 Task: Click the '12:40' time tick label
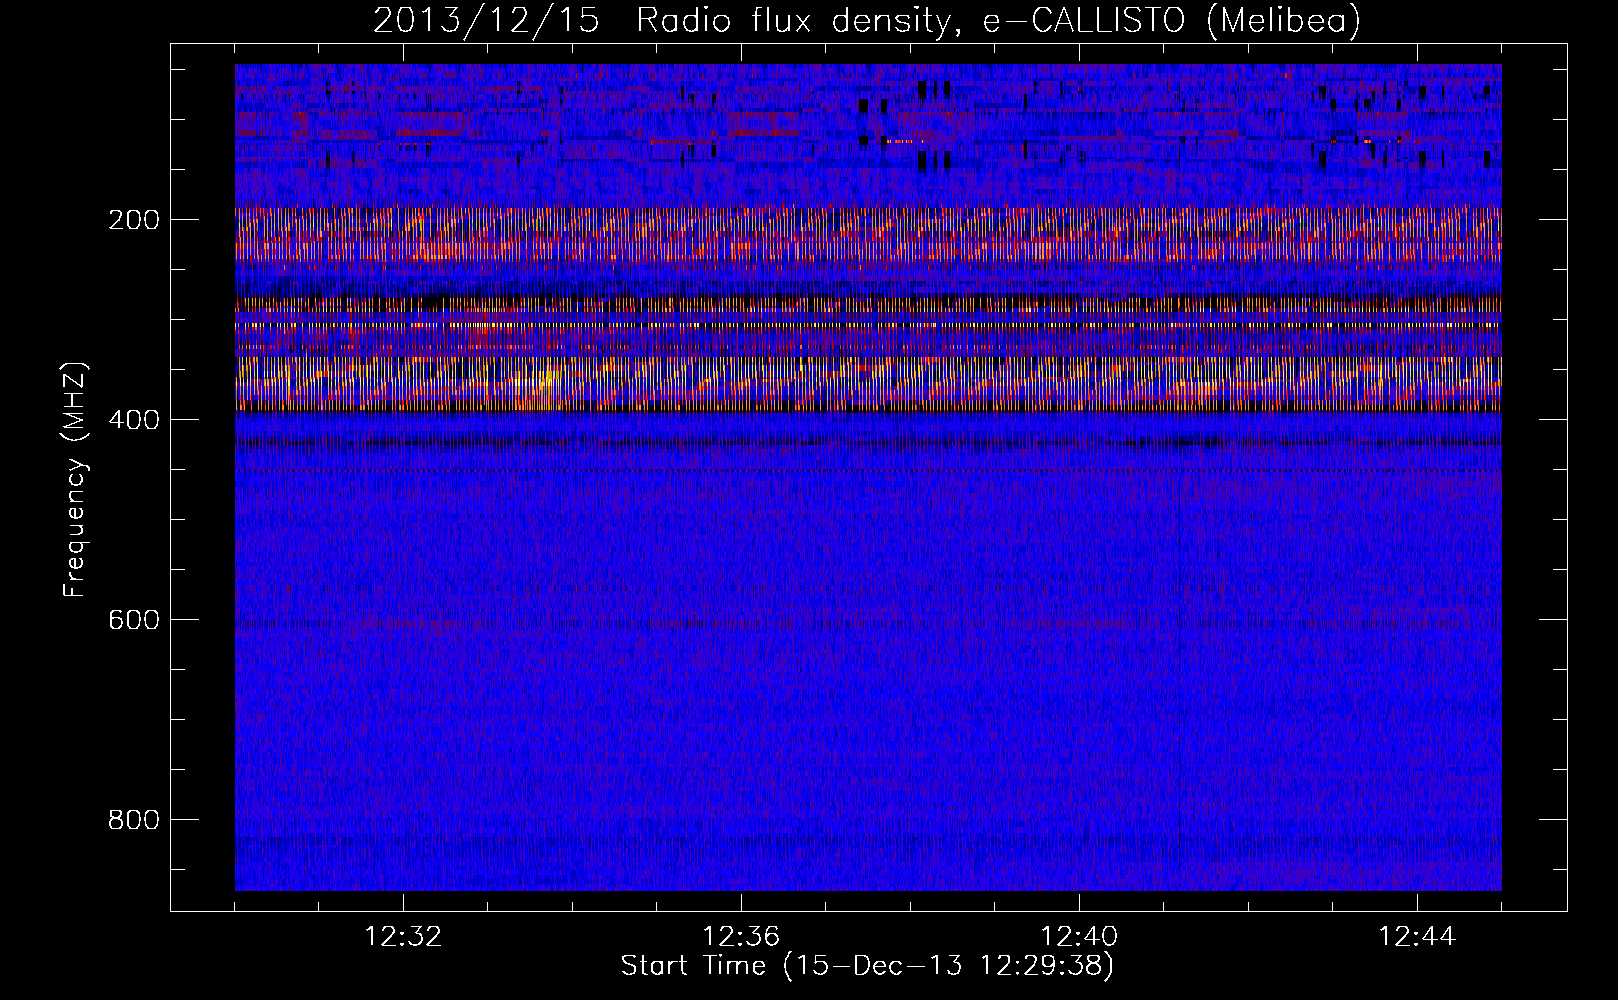pos(1079,937)
